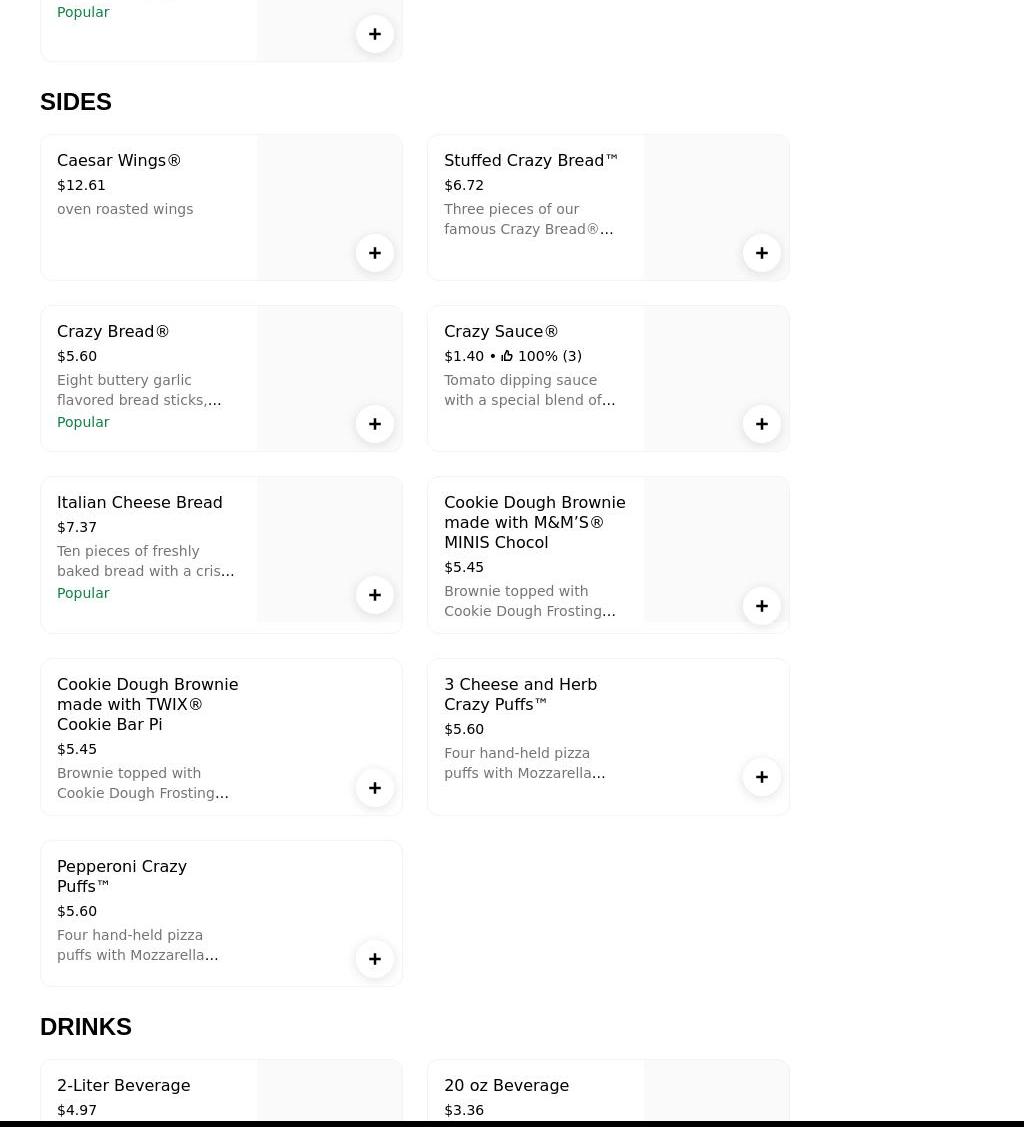Add Italian Cheese Bread via plus icon

pos(375,595)
